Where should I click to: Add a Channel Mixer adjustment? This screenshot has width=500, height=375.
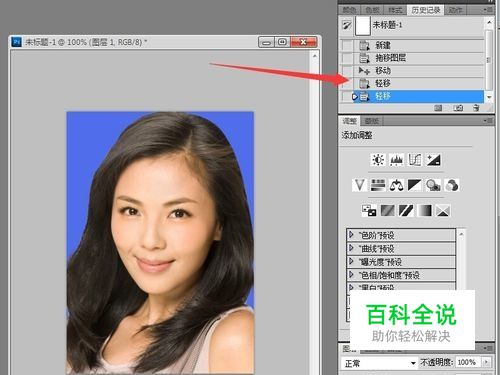click(x=452, y=185)
